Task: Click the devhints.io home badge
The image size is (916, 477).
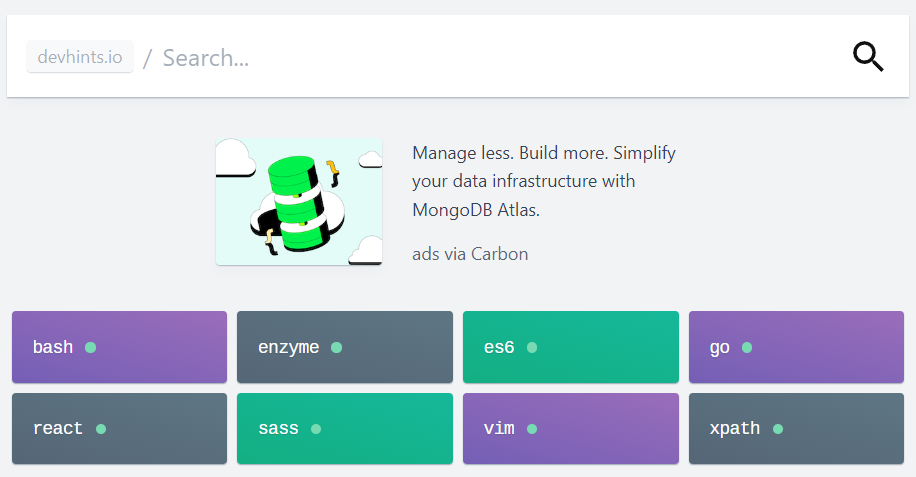Action: [x=80, y=57]
